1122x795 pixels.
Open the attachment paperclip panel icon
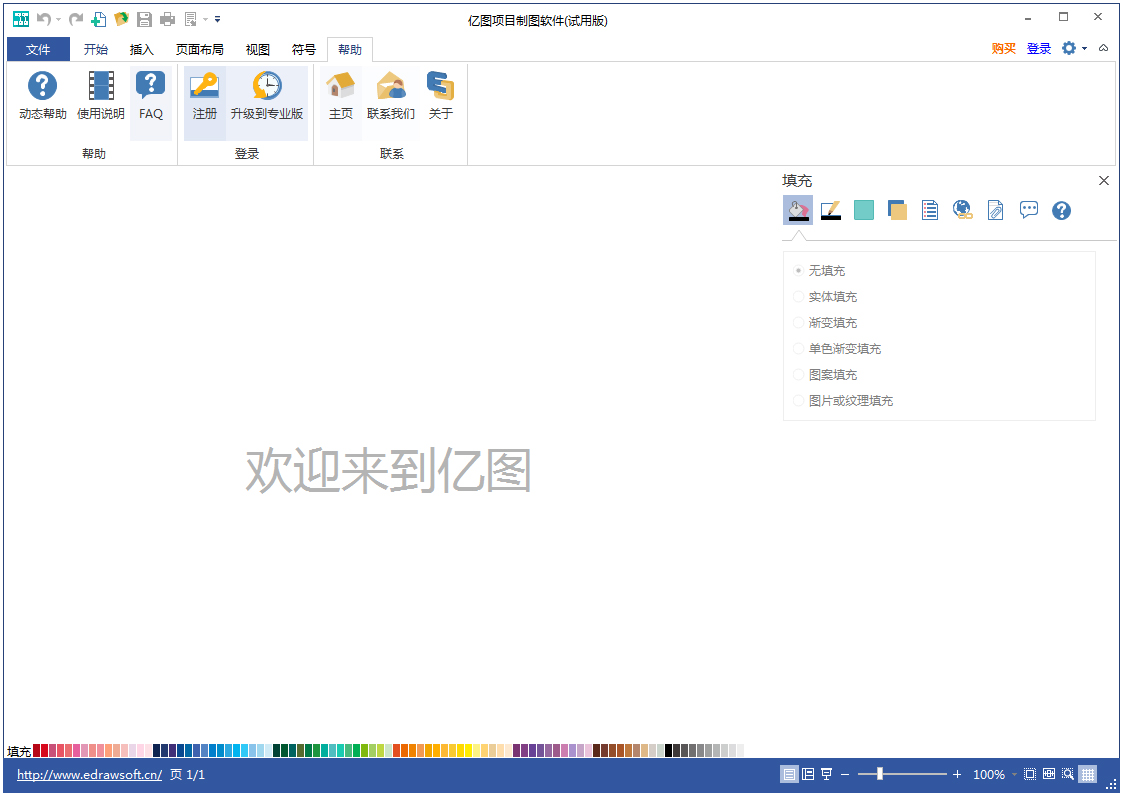pyautogui.click(x=995, y=210)
